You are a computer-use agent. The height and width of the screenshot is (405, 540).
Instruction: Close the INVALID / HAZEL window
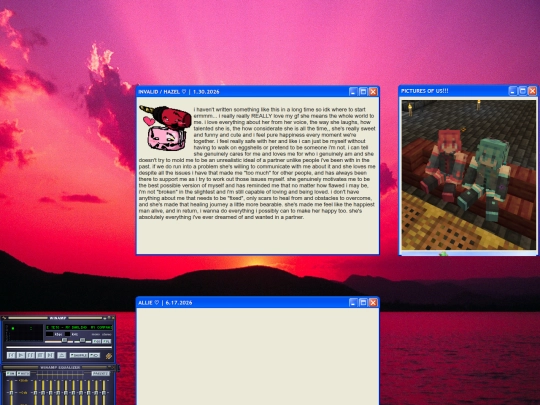coord(373,92)
